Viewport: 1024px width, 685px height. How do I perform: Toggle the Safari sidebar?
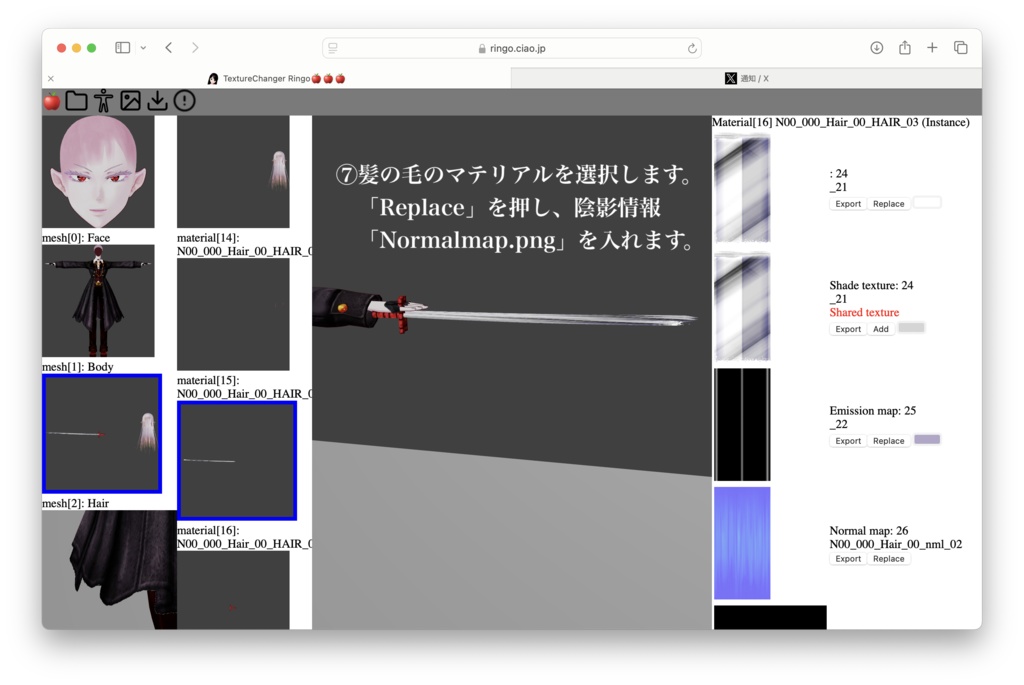click(x=122, y=47)
